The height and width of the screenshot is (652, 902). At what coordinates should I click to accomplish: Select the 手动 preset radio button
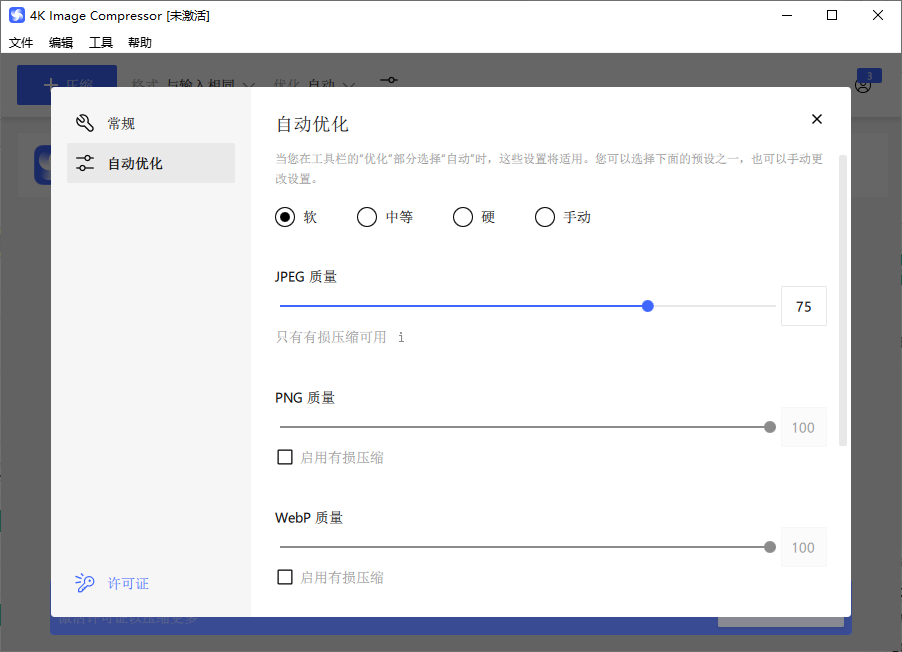(x=545, y=217)
